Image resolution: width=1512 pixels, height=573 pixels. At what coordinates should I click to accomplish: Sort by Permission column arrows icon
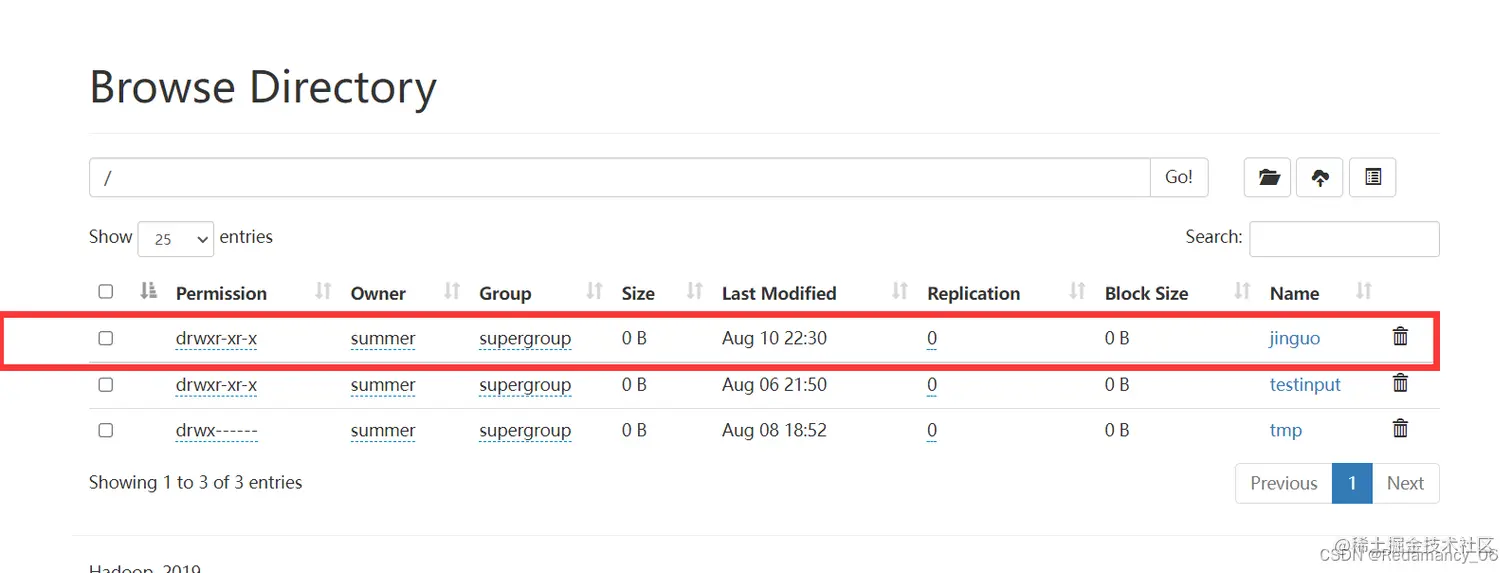(x=323, y=291)
